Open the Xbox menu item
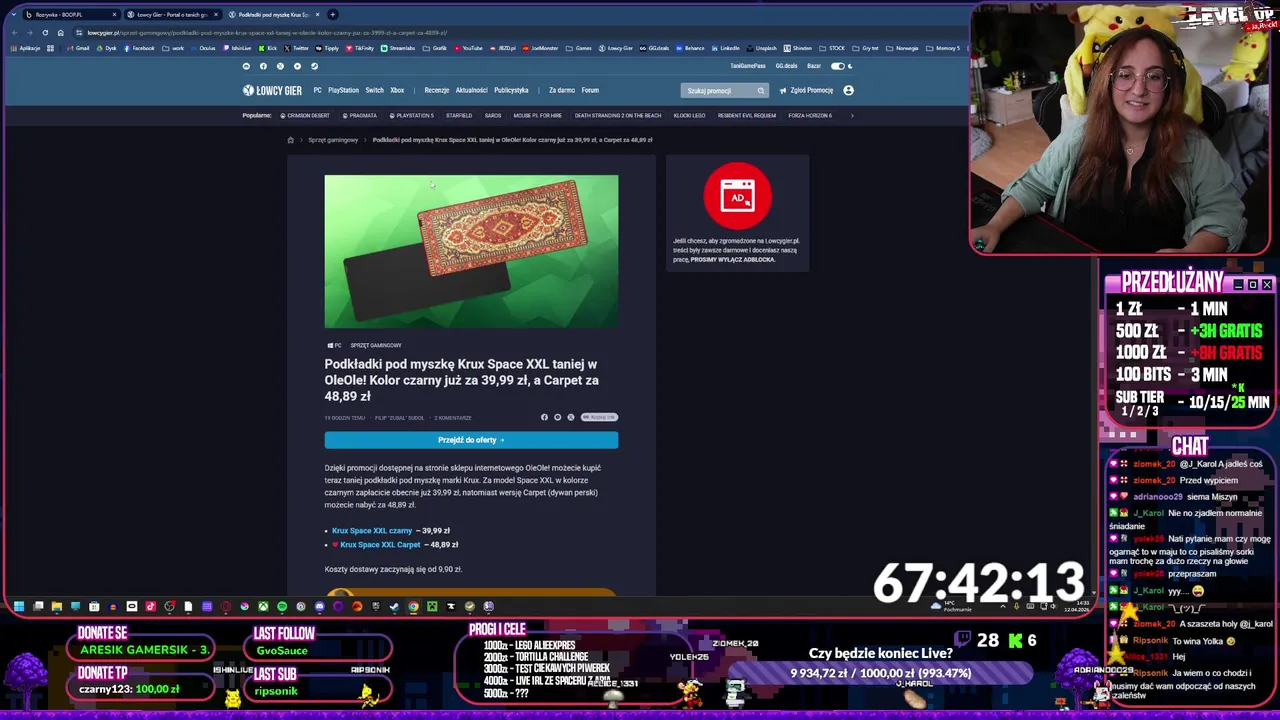 [397, 90]
